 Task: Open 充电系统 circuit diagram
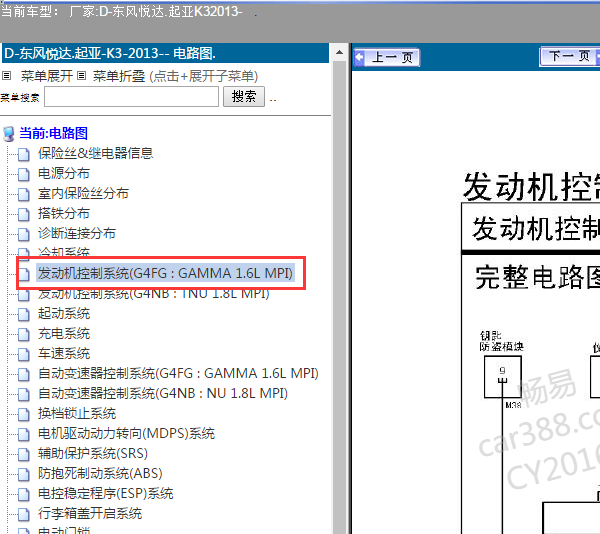coord(64,334)
